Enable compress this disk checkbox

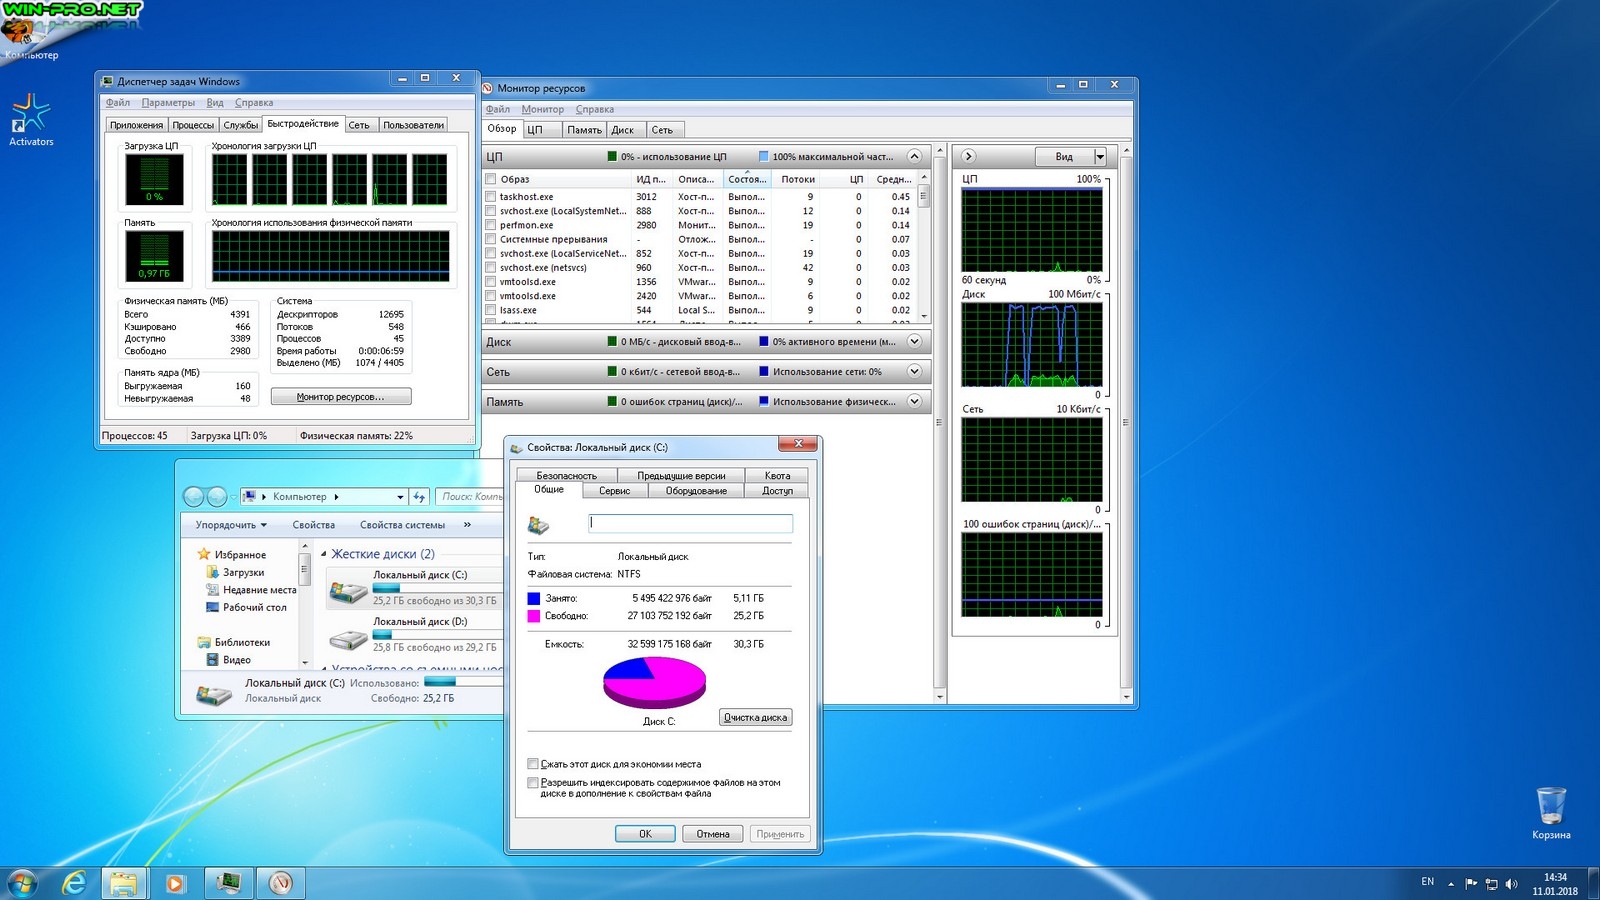pos(533,764)
